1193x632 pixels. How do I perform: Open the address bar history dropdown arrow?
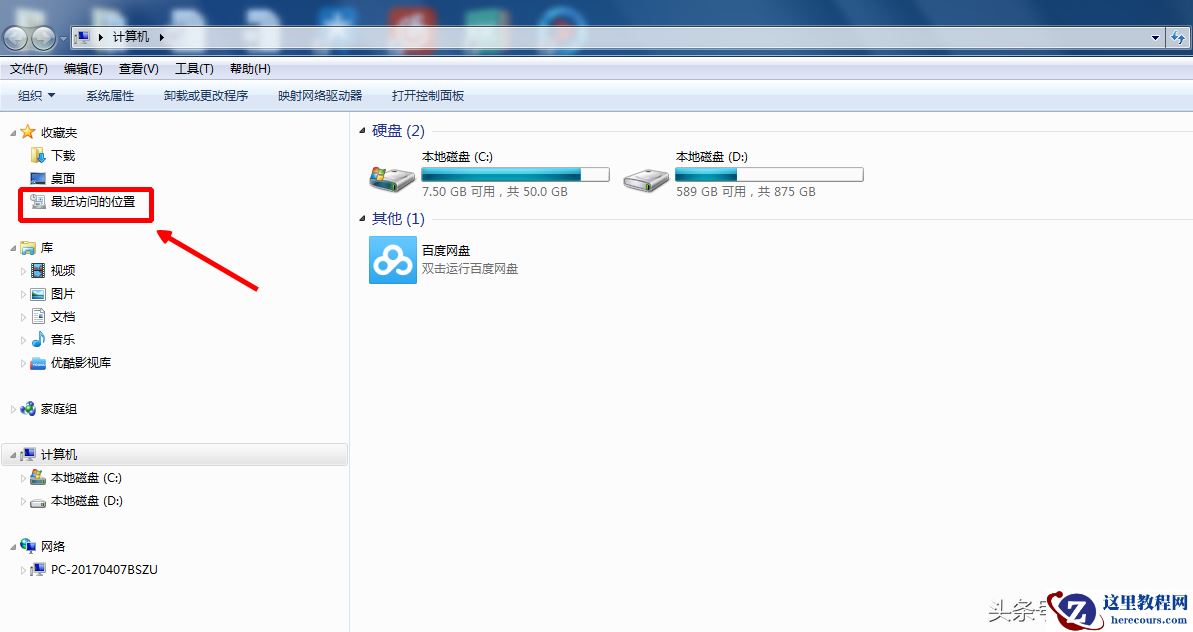pyautogui.click(x=1156, y=37)
